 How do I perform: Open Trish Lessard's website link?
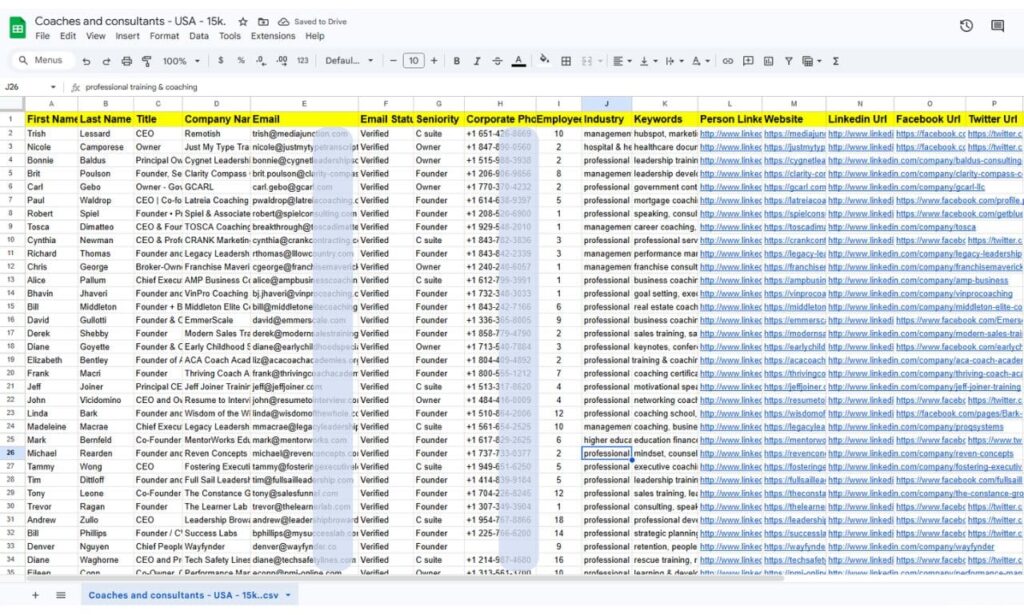click(794, 133)
